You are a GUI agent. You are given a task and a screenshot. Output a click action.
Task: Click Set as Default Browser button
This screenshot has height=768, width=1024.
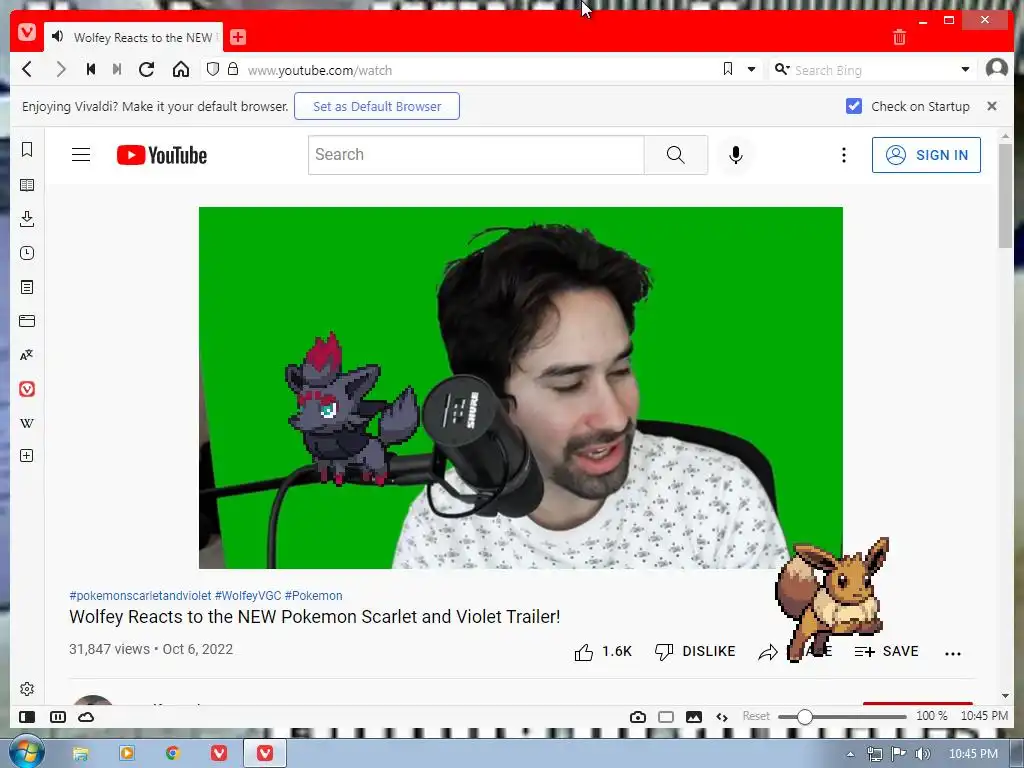pyautogui.click(x=377, y=106)
